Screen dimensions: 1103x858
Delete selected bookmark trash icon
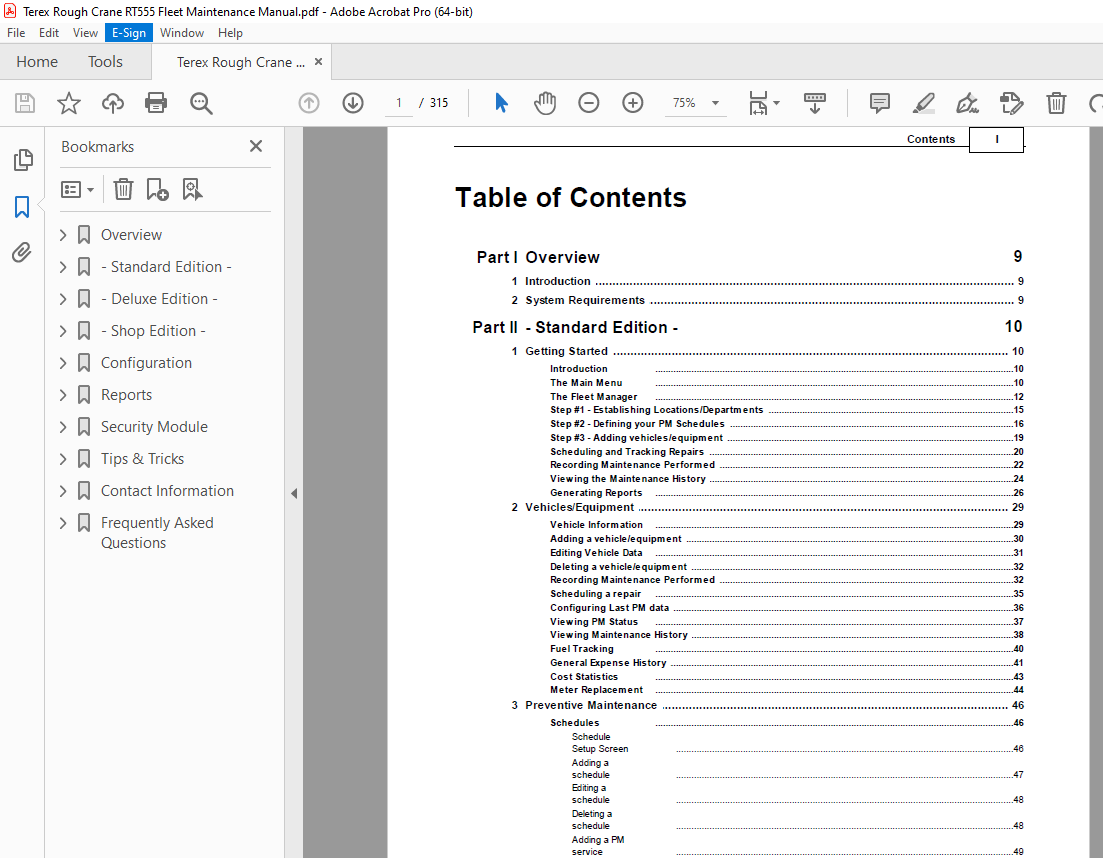(123, 189)
